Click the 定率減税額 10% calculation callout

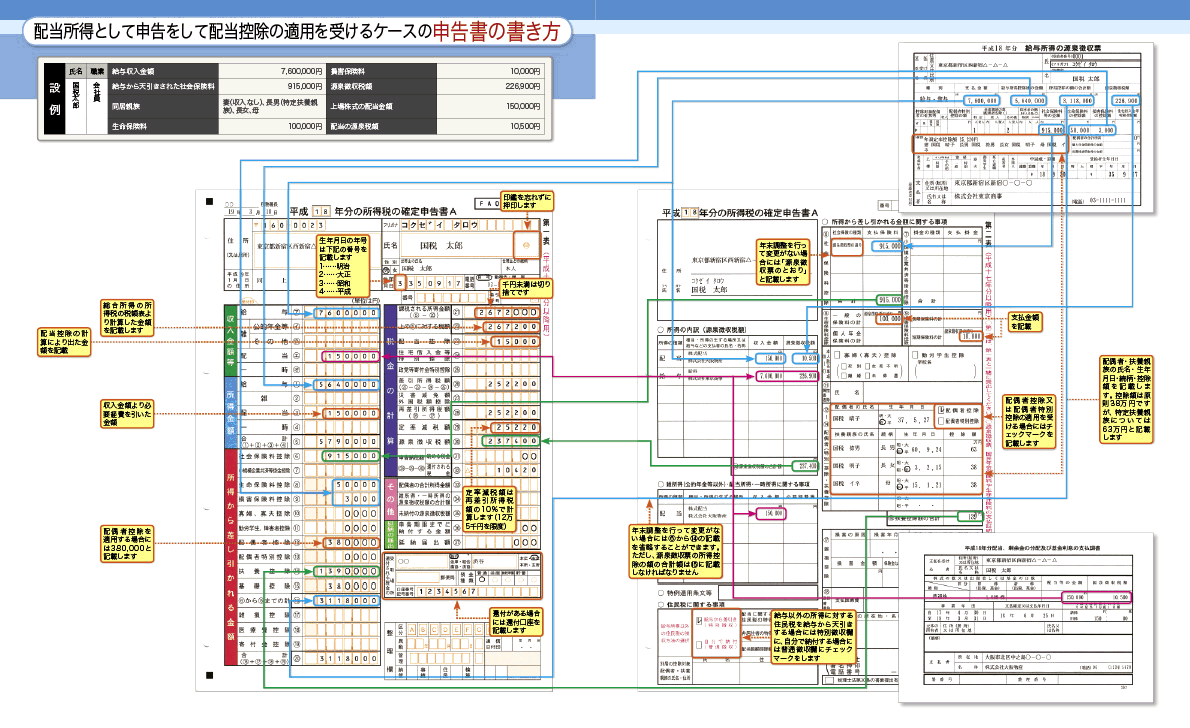tap(490, 510)
